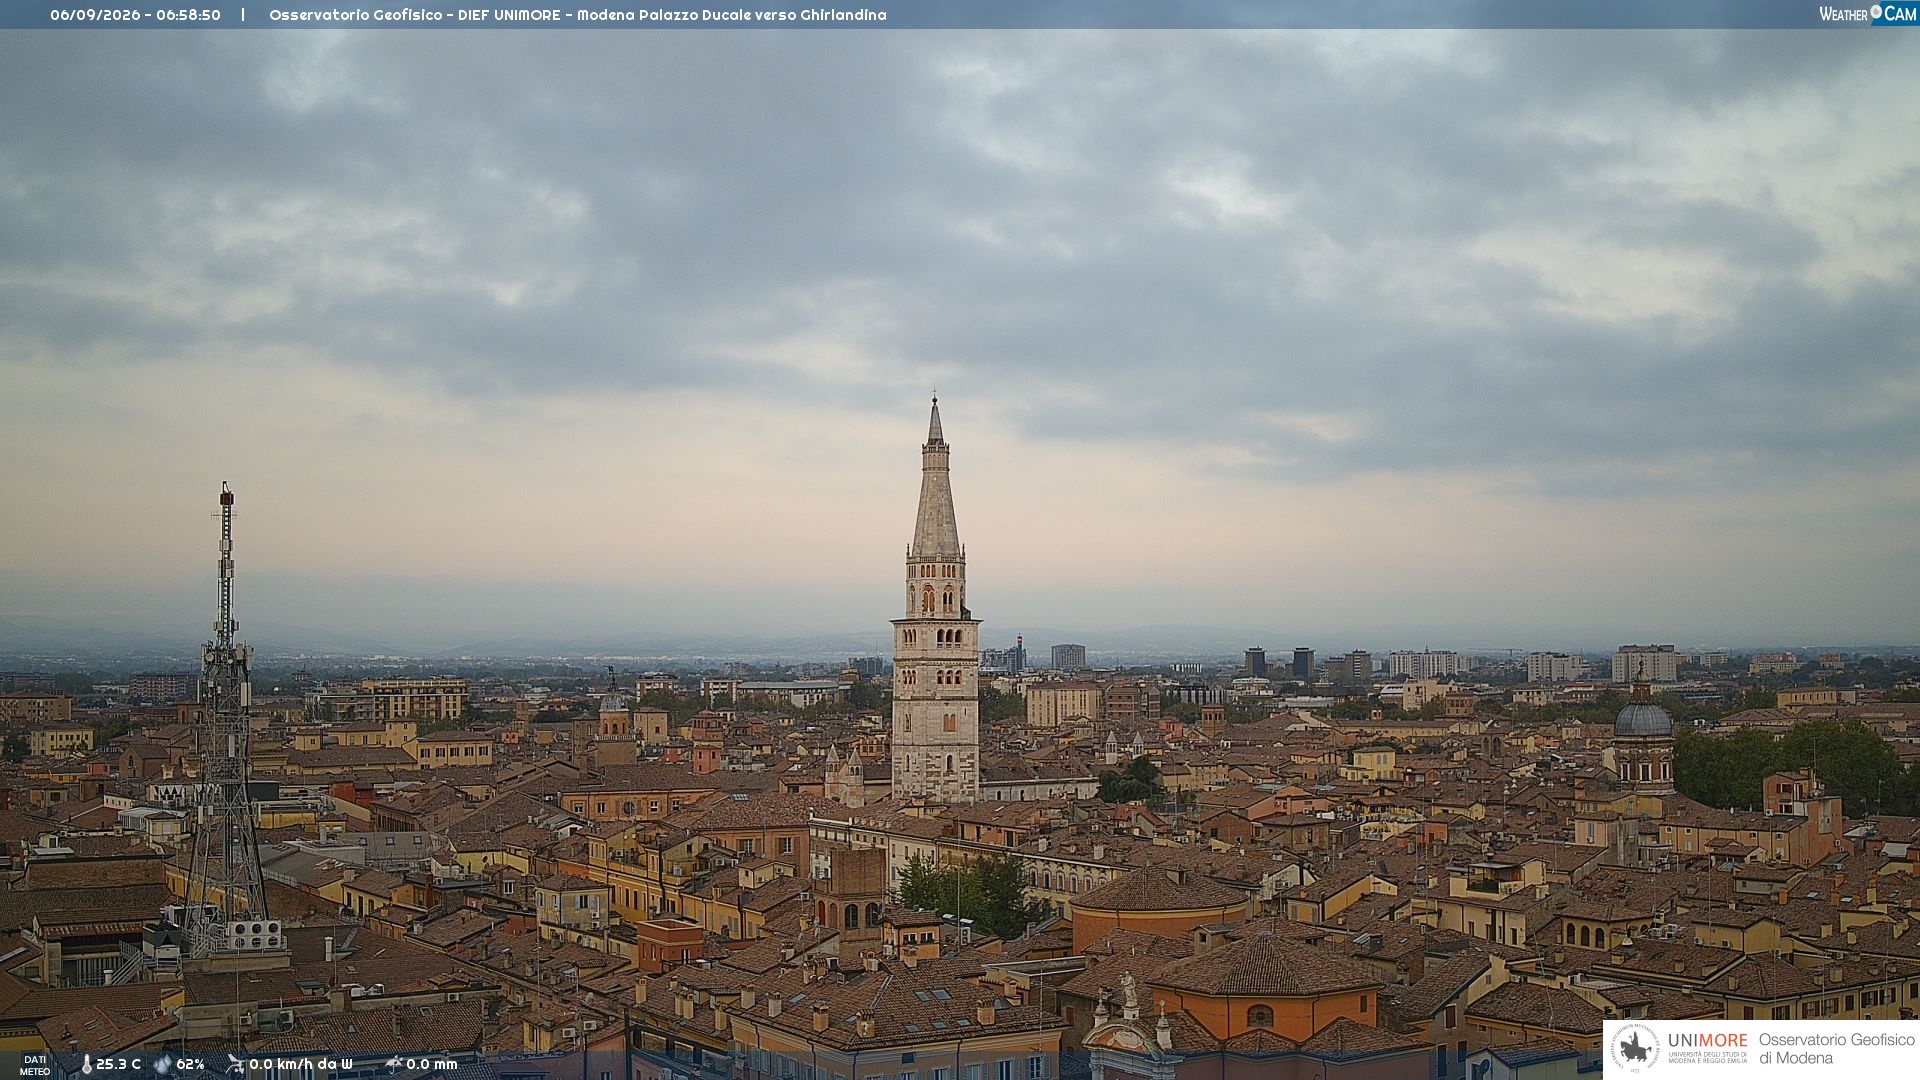1920x1080 pixels.
Task: Click the WeatherCam logo in the top corner
Action: 1868,14
